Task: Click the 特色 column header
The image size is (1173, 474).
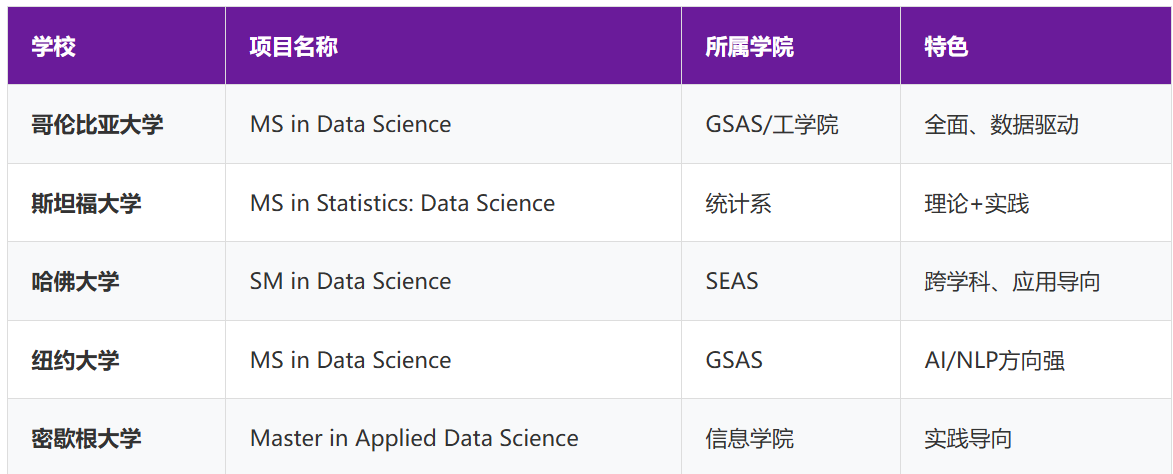Action: [x=946, y=47]
